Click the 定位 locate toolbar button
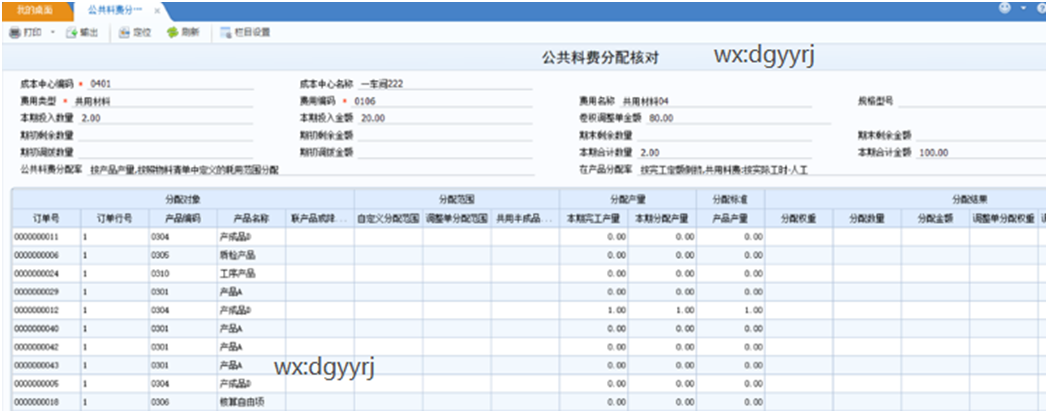 pyautogui.click(x=134, y=32)
